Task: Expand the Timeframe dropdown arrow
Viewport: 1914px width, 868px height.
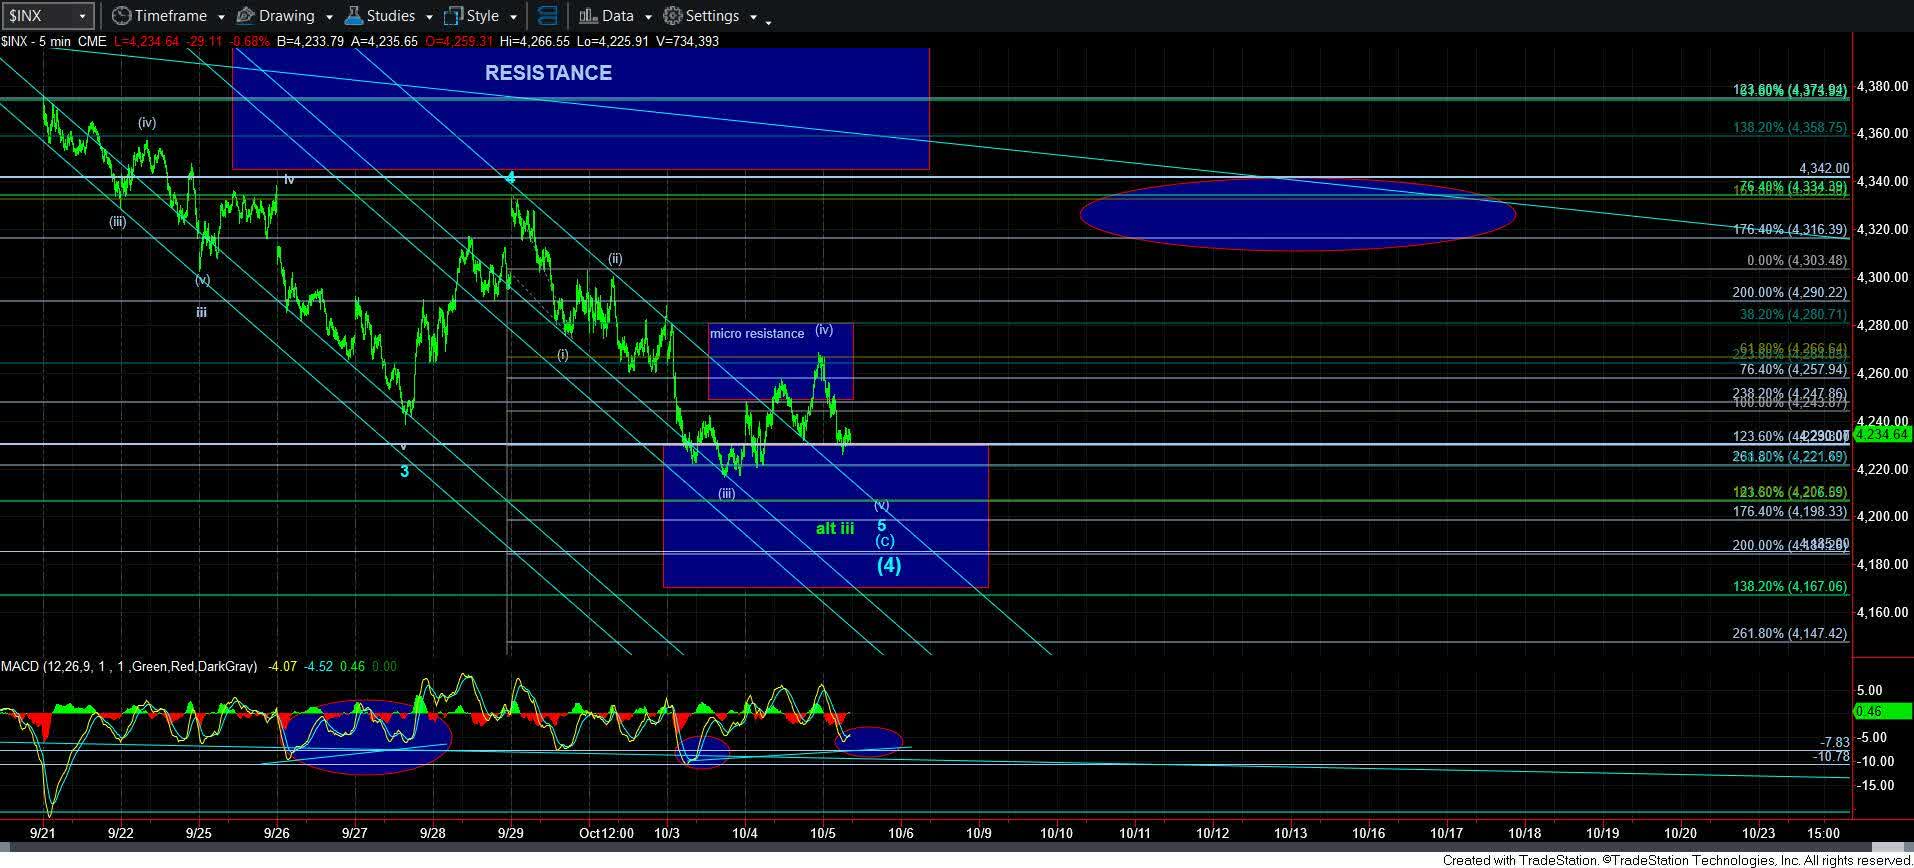Action: pyautogui.click(x=220, y=17)
